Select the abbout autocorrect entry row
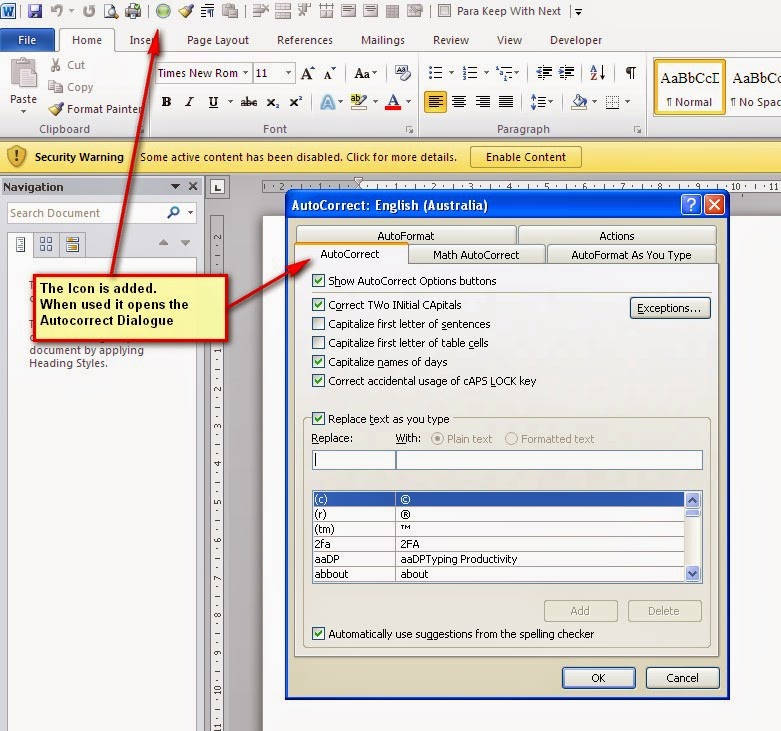 (x=498, y=574)
